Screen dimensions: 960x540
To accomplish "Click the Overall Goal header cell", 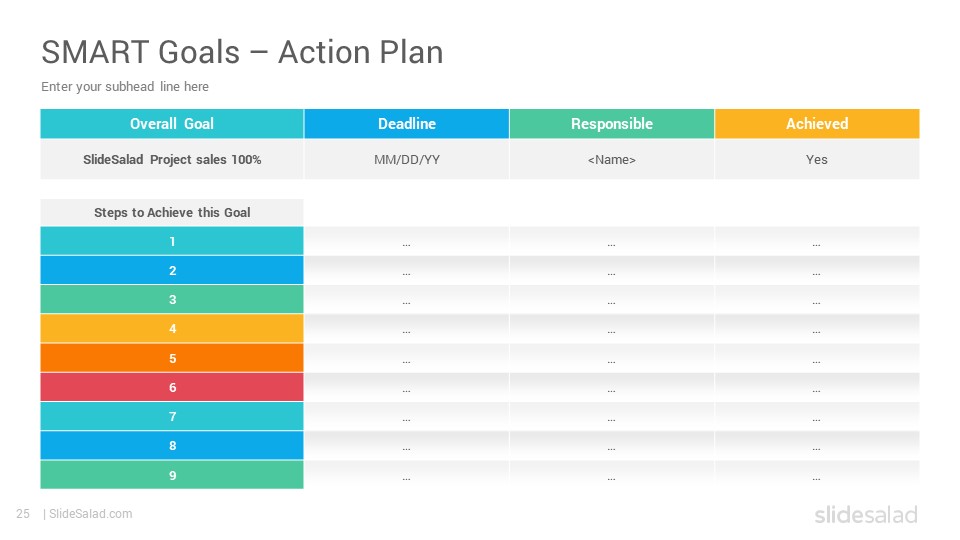I will point(172,124).
